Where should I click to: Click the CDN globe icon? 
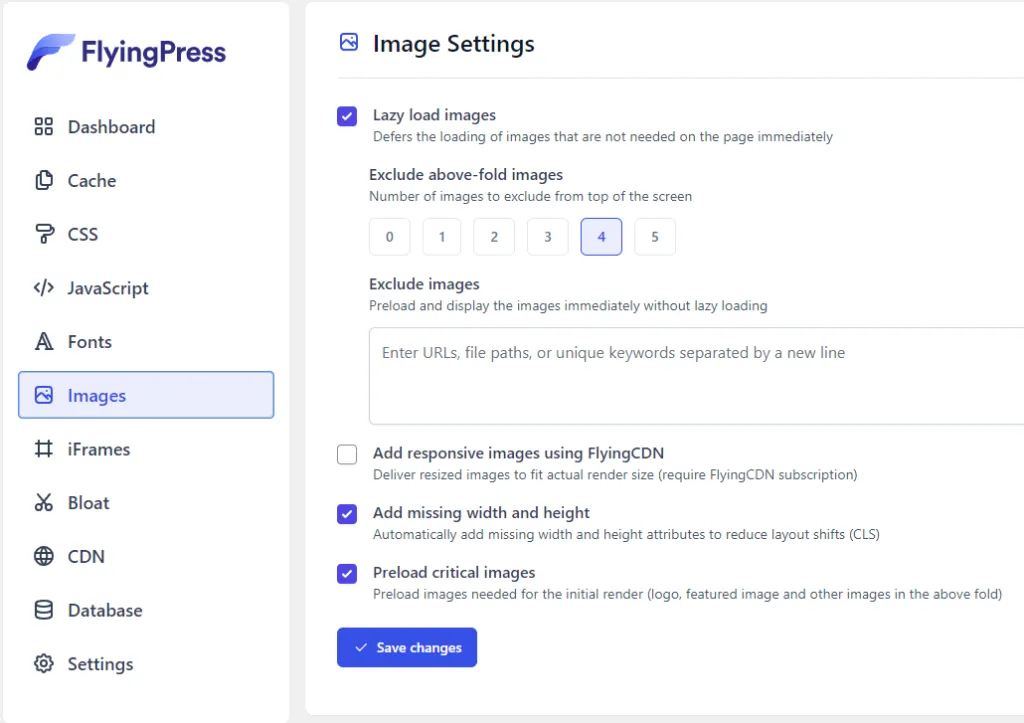point(43,557)
